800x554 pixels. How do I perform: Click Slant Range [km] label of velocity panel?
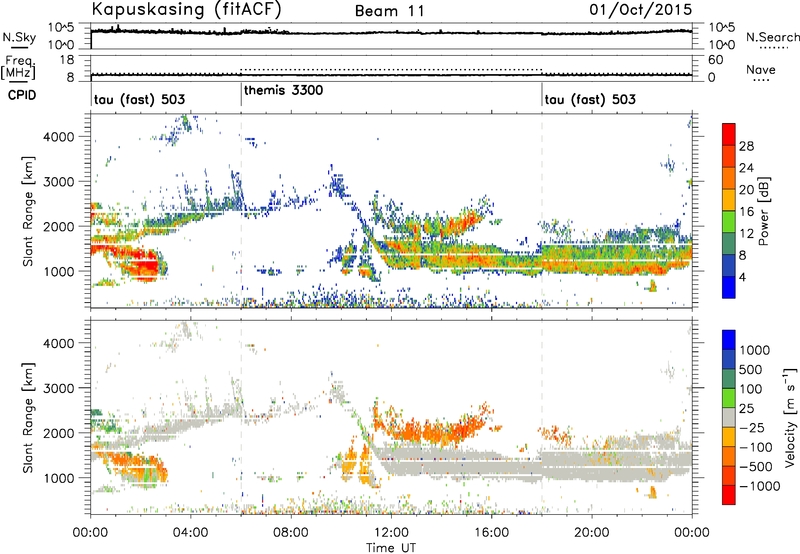pyautogui.click(x=28, y=418)
